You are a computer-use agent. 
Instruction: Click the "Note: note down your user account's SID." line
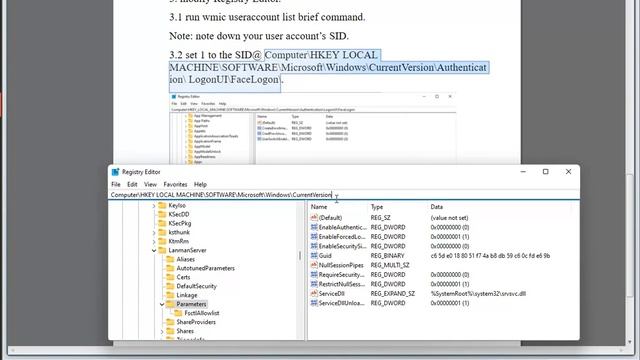coord(259,36)
